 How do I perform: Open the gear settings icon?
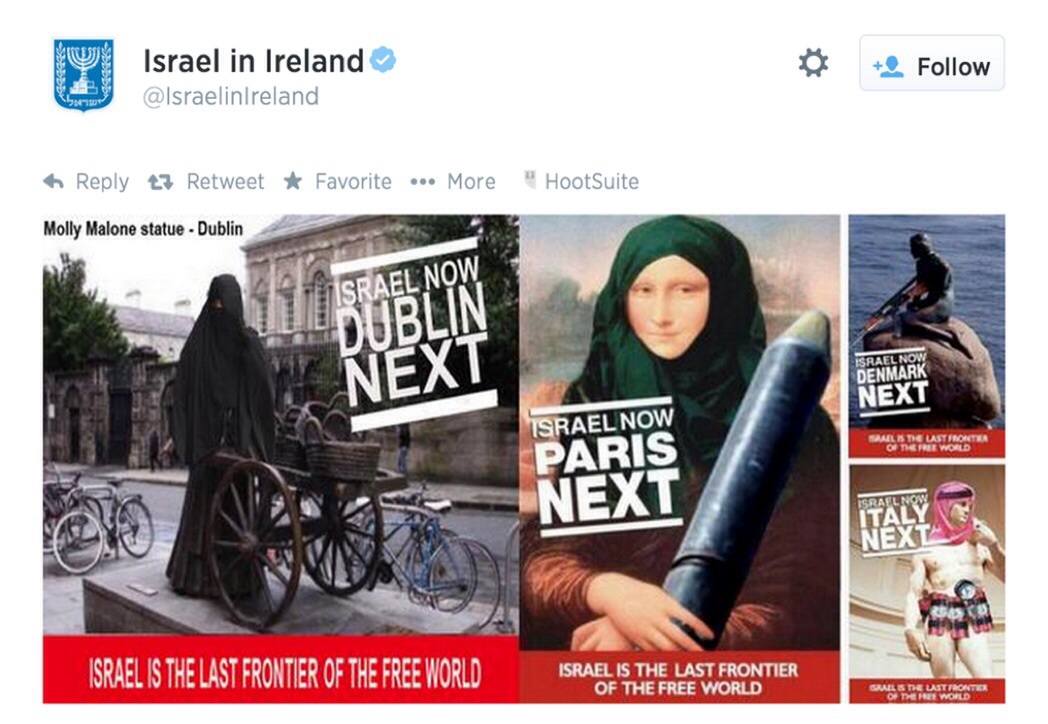(x=813, y=63)
